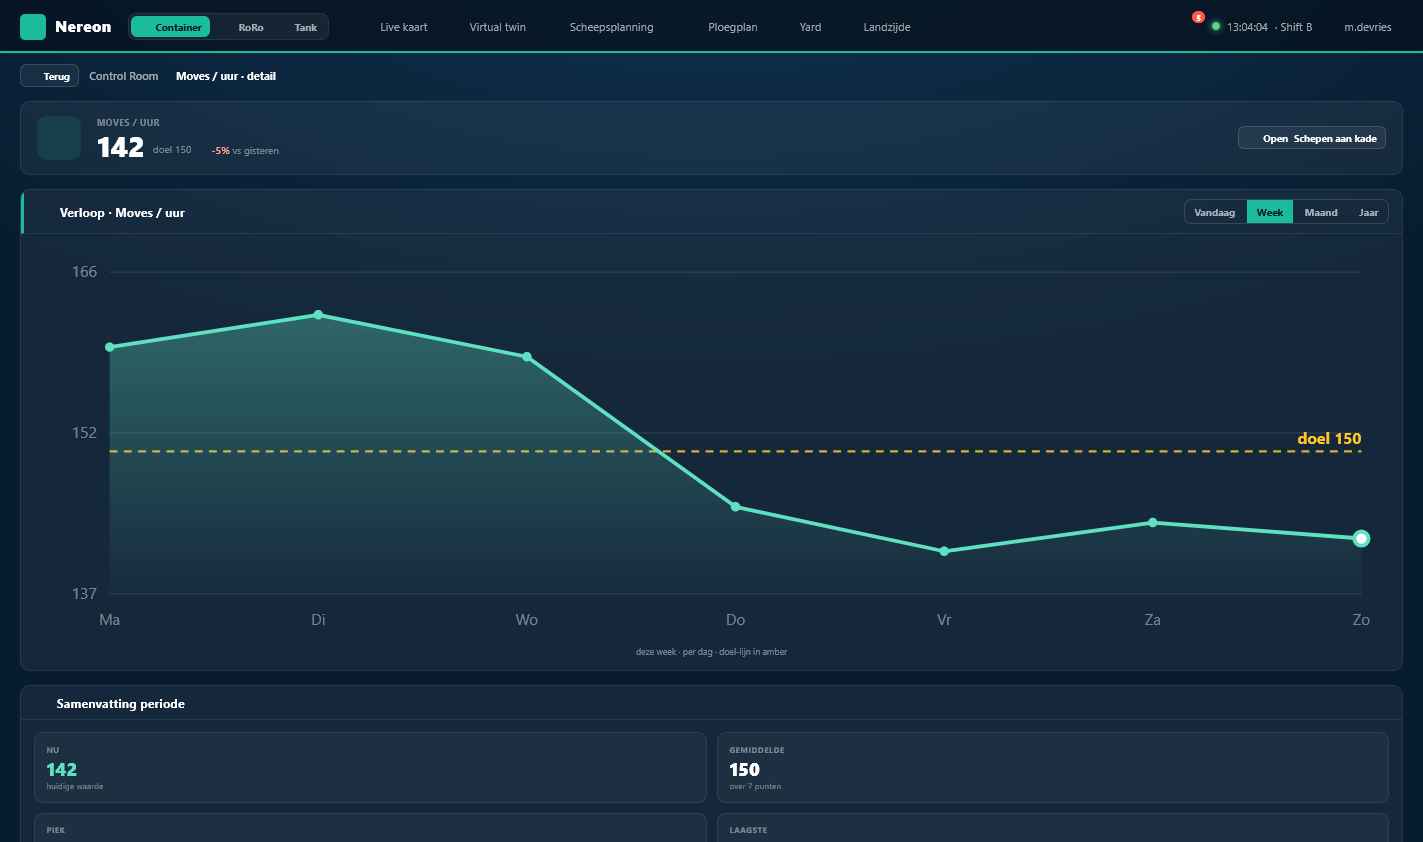1423x842 pixels.
Task: Select the Vr lowest data point
Action: point(944,551)
